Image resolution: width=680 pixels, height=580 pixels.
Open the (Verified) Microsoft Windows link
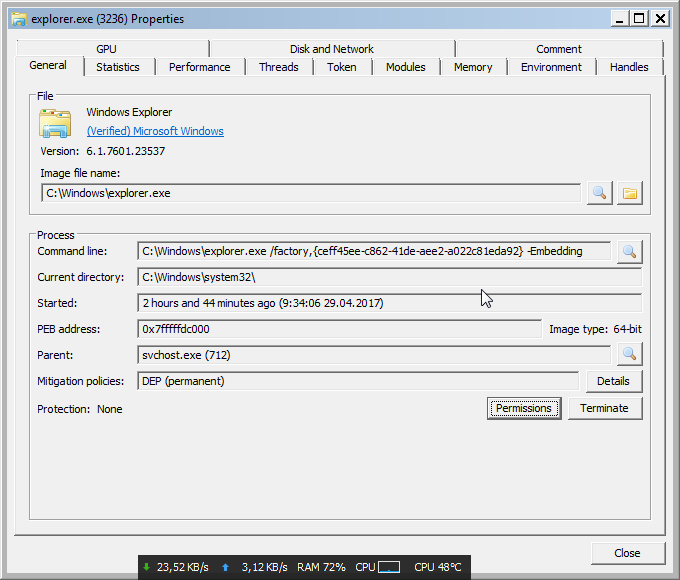(155, 131)
